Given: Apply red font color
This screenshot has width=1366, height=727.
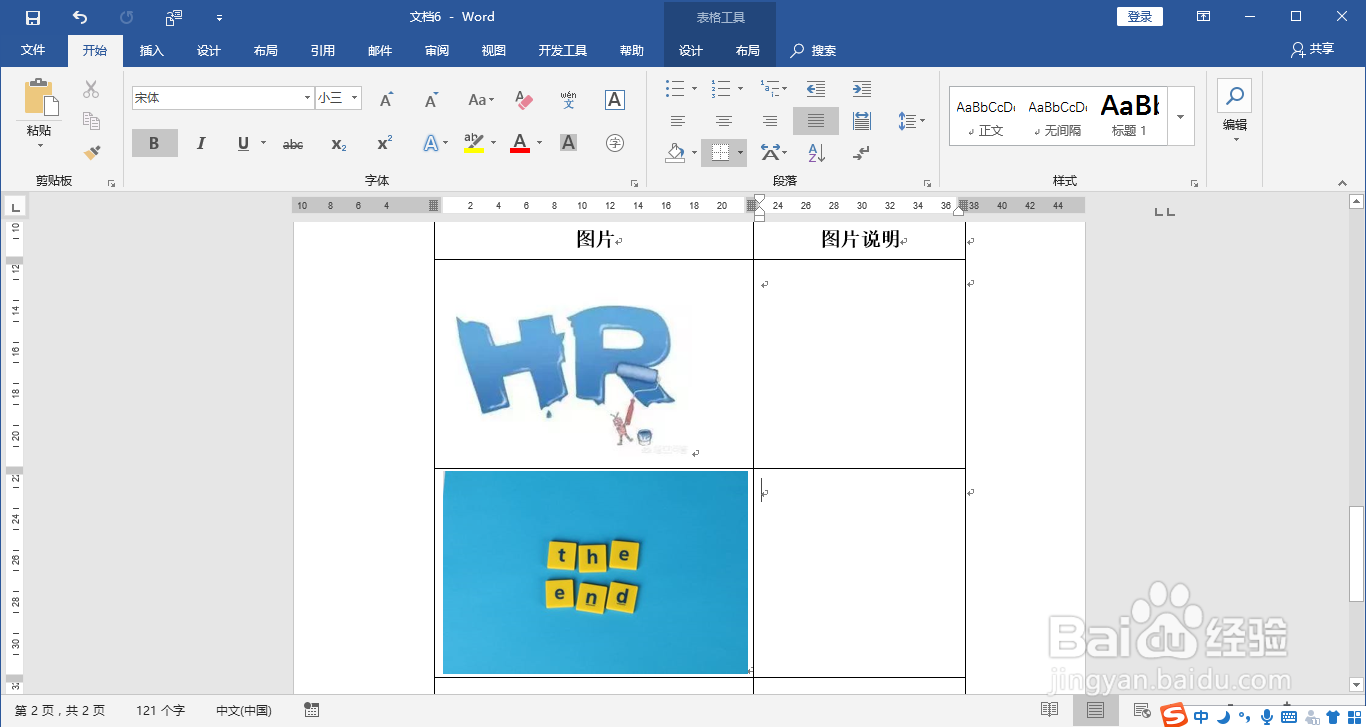Looking at the screenshot, I should pyautogui.click(x=520, y=143).
